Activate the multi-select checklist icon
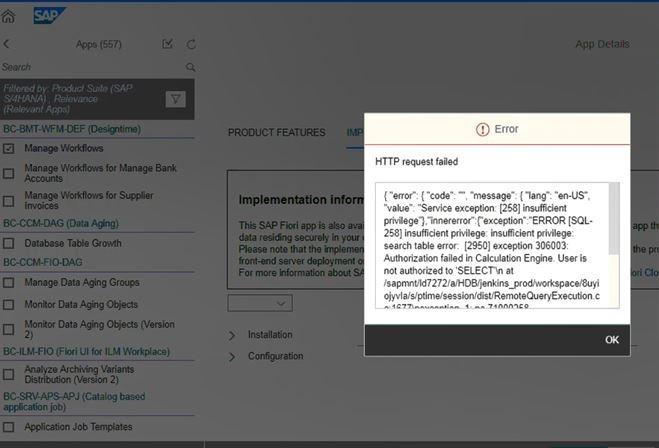The height and width of the screenshot is (448, 659). (x=168, y=44)
